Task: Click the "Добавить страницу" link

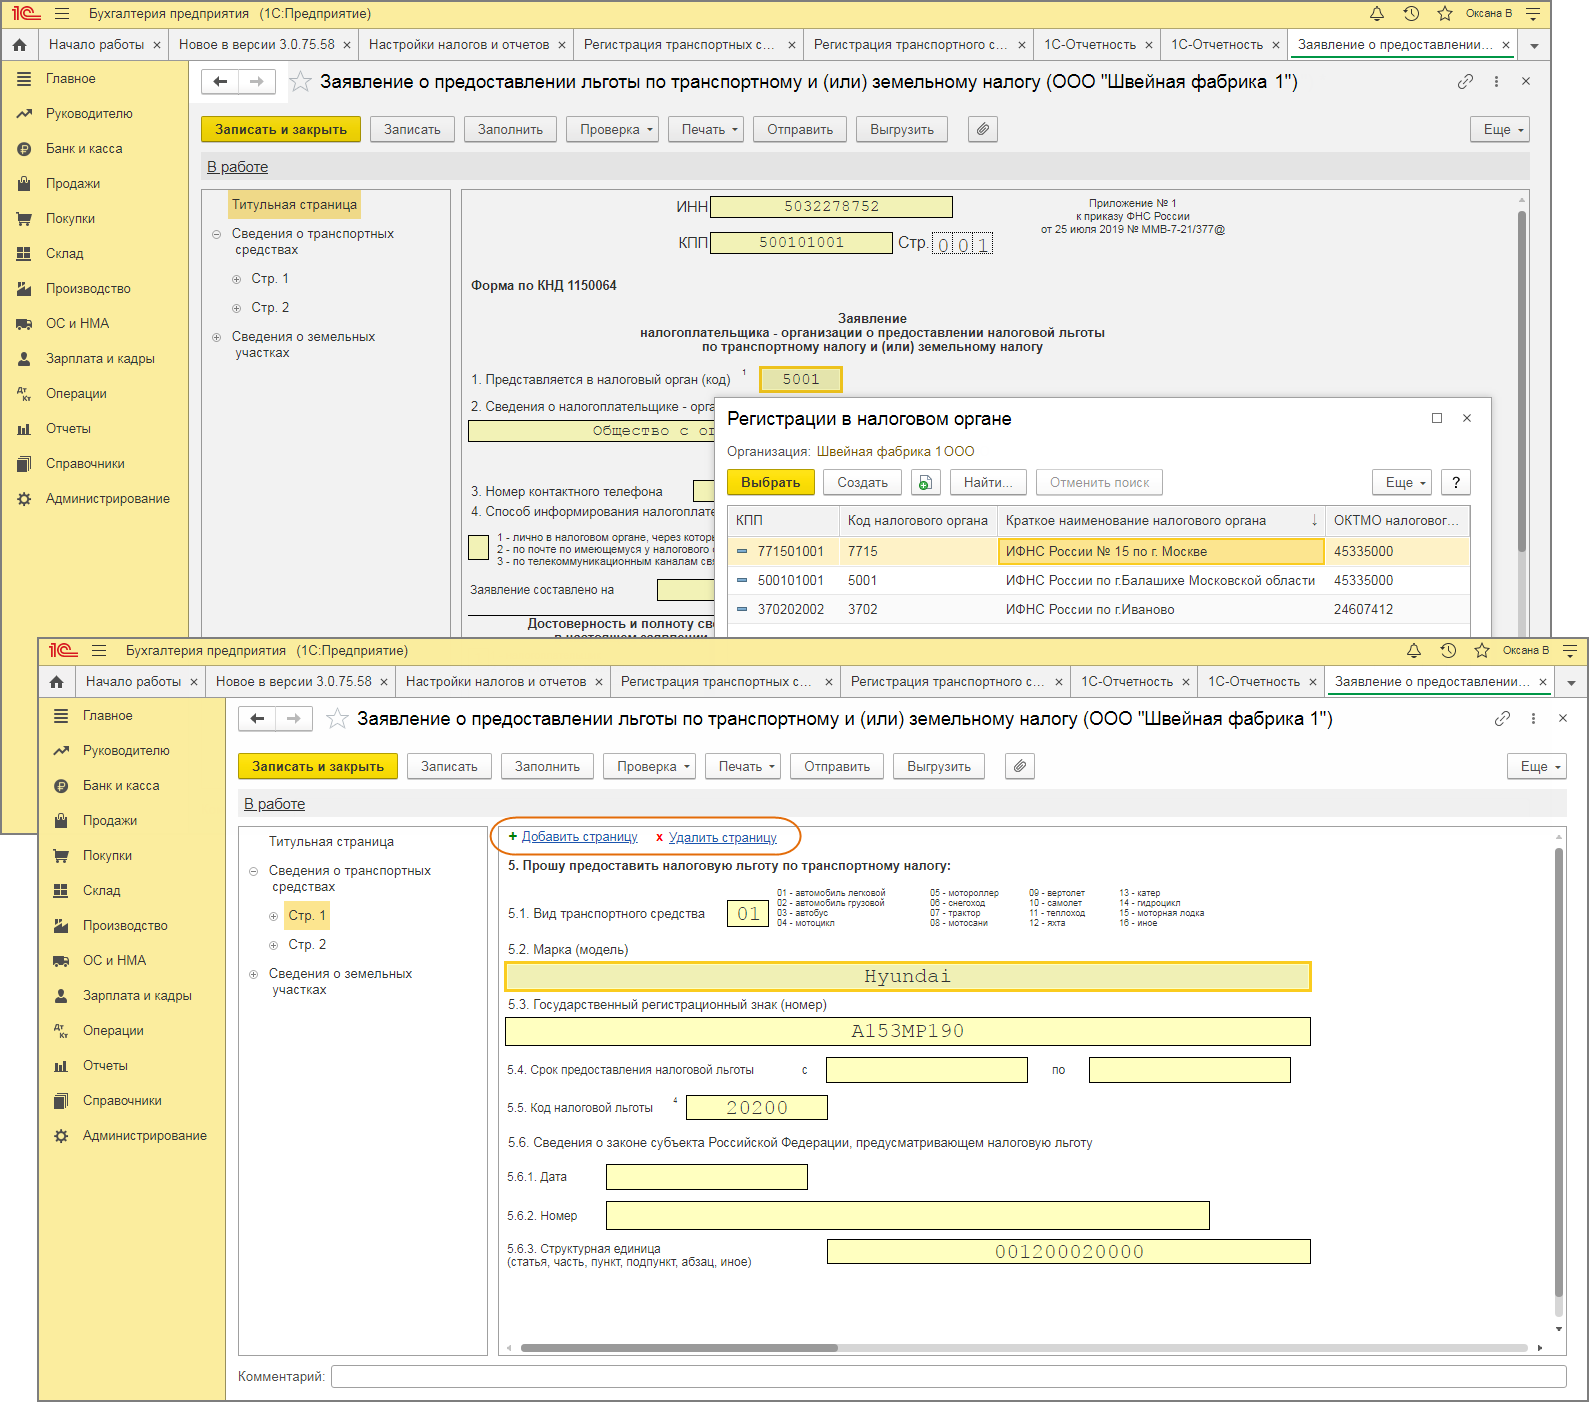Action: tap(579, 837)
